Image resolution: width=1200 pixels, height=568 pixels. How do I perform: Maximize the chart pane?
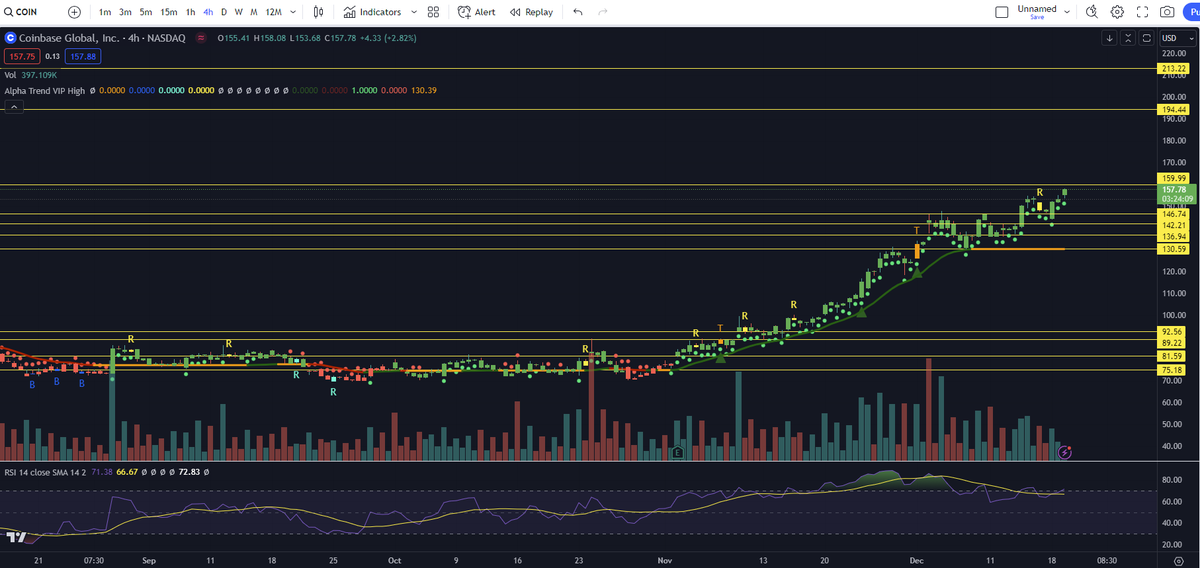1146,38
